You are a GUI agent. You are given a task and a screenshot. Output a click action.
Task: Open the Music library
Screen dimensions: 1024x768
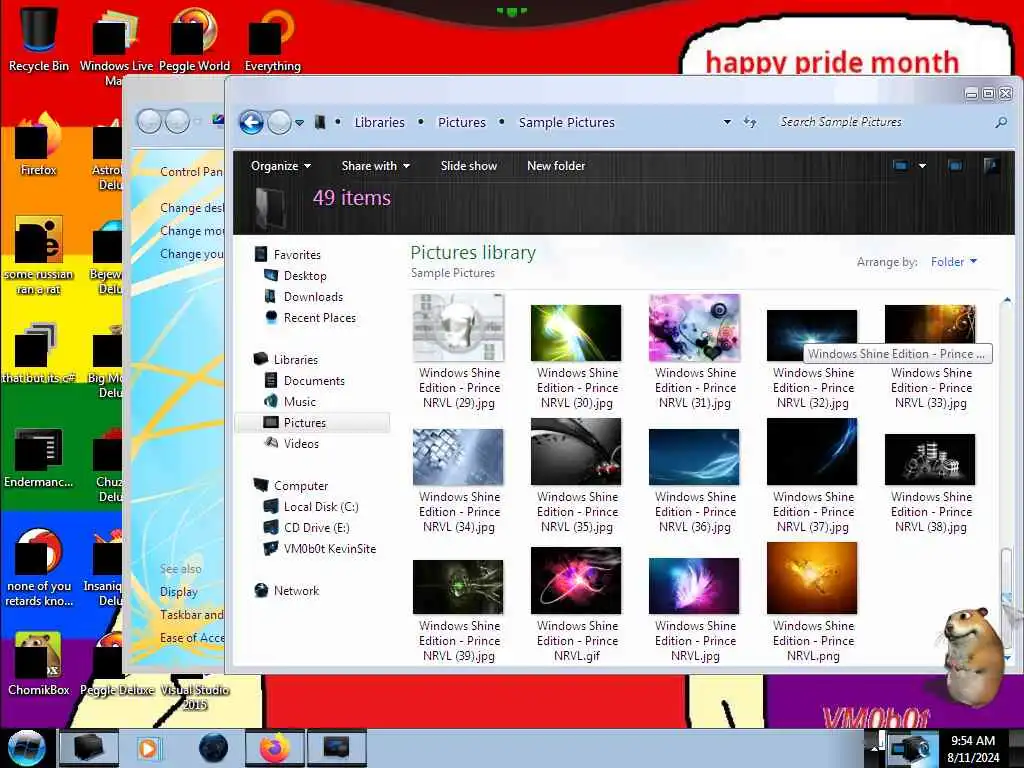289,402
